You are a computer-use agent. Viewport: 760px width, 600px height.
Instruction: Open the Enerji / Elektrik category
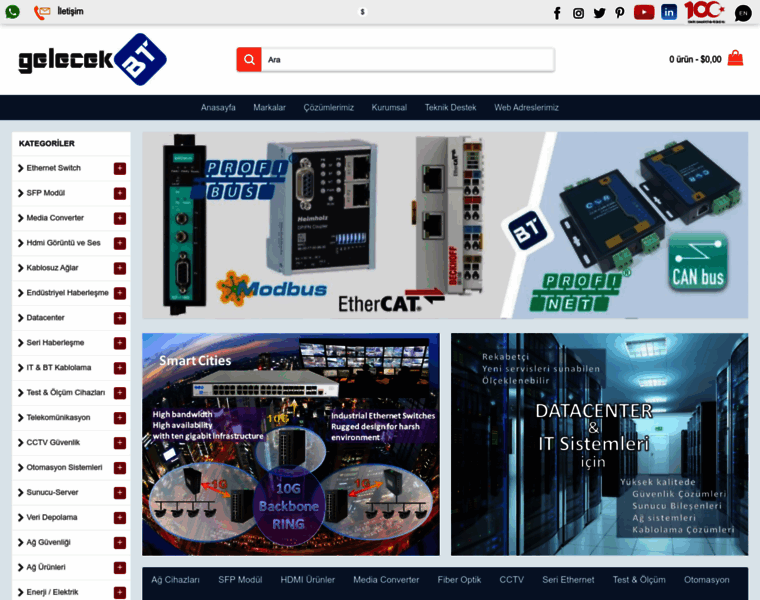coord(52,592)
